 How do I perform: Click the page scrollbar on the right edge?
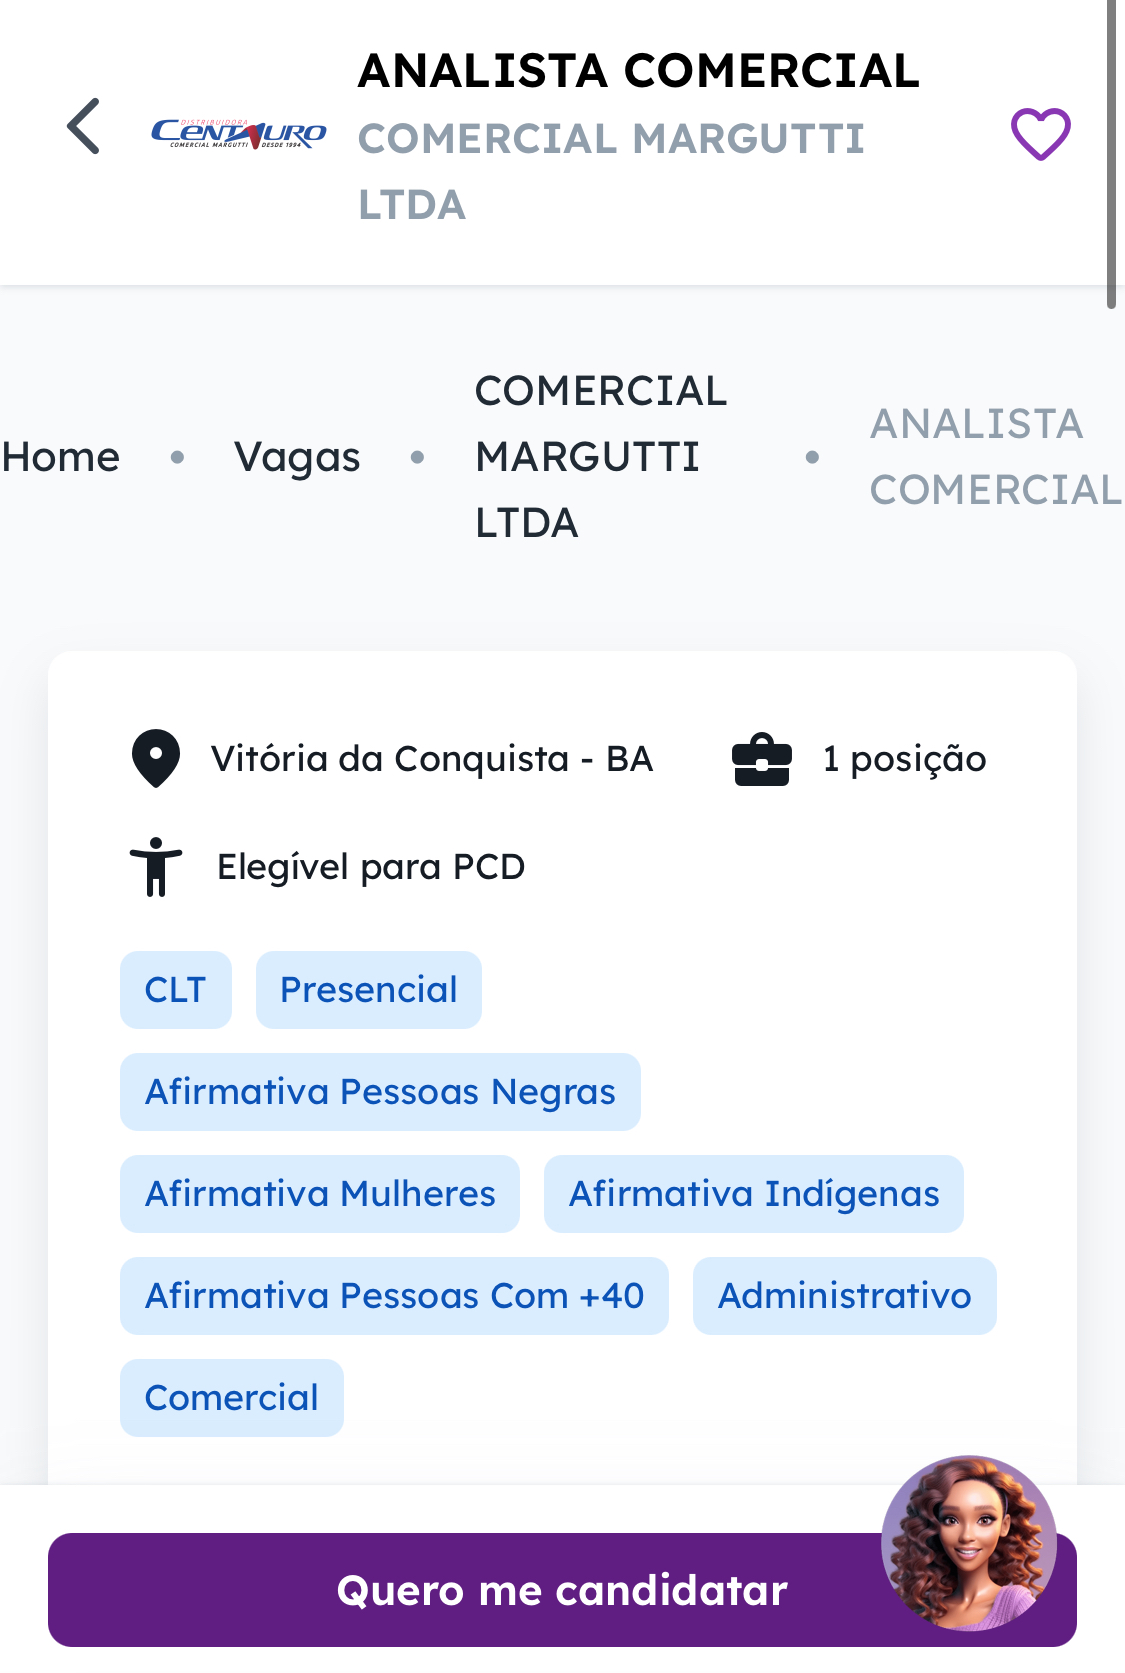coord(1111,154)
